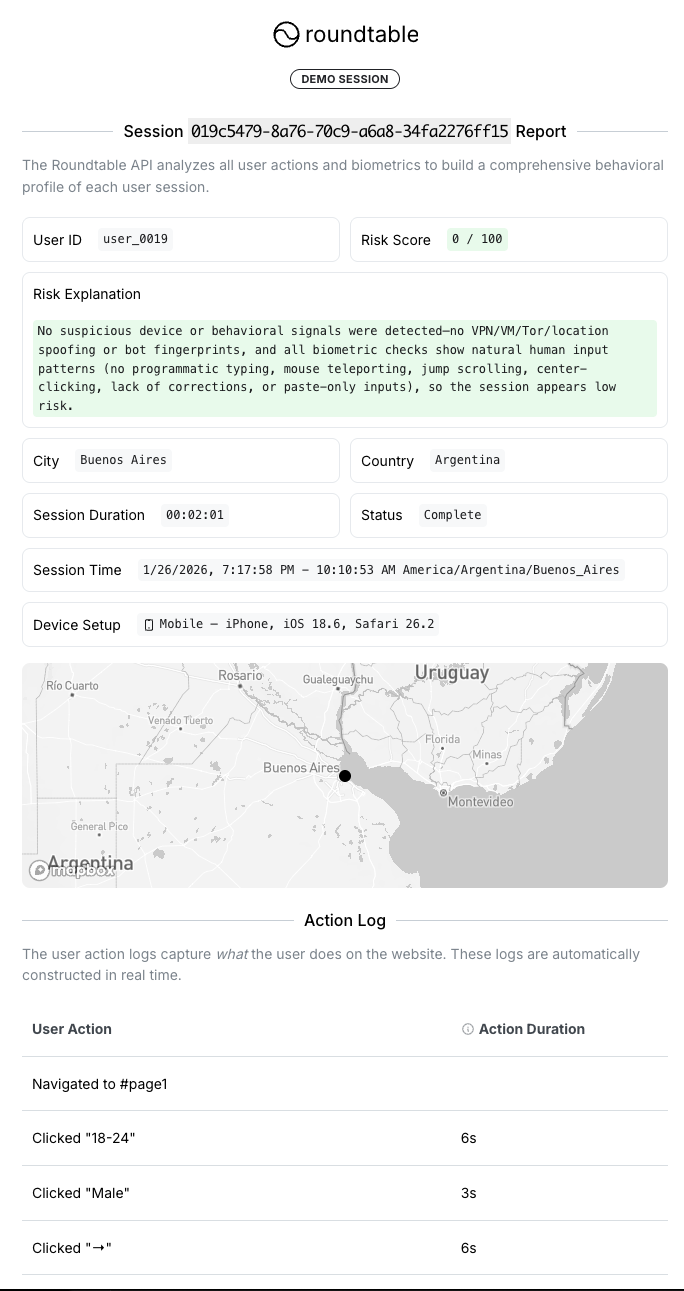Click the Session Time timestamp value
Image resolution: width=684 pixels, height=1291 pixels.
381,570
